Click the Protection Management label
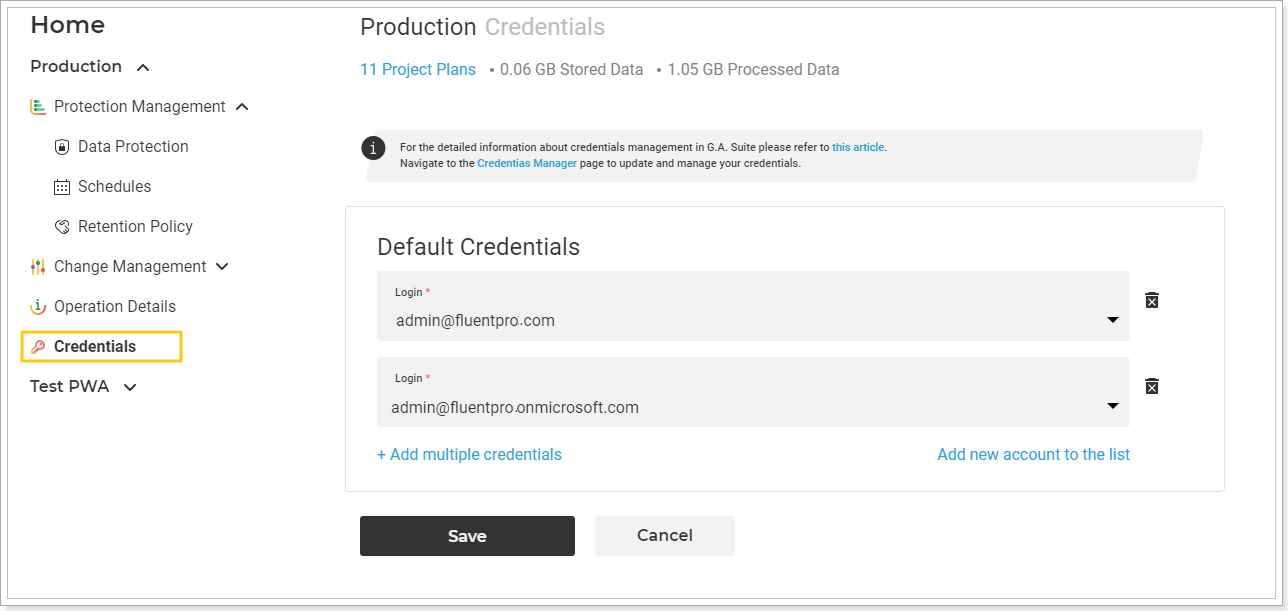This screenshot has width=1288, height=611. tap(140, 107)
